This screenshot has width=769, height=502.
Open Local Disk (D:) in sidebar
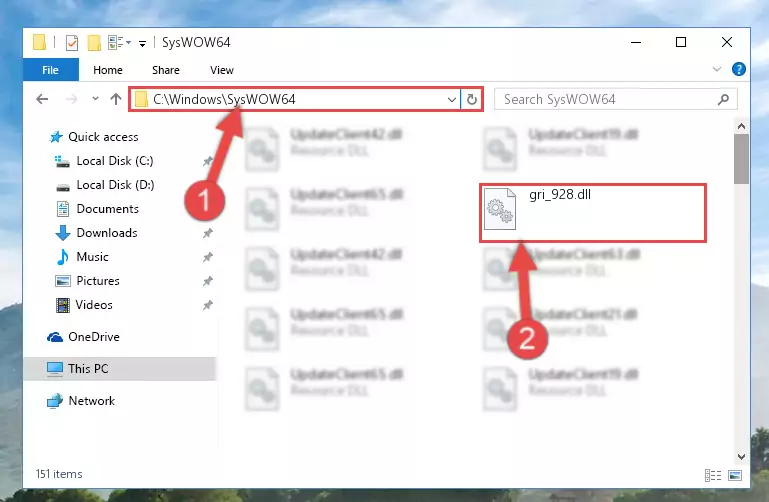point(115,185)
